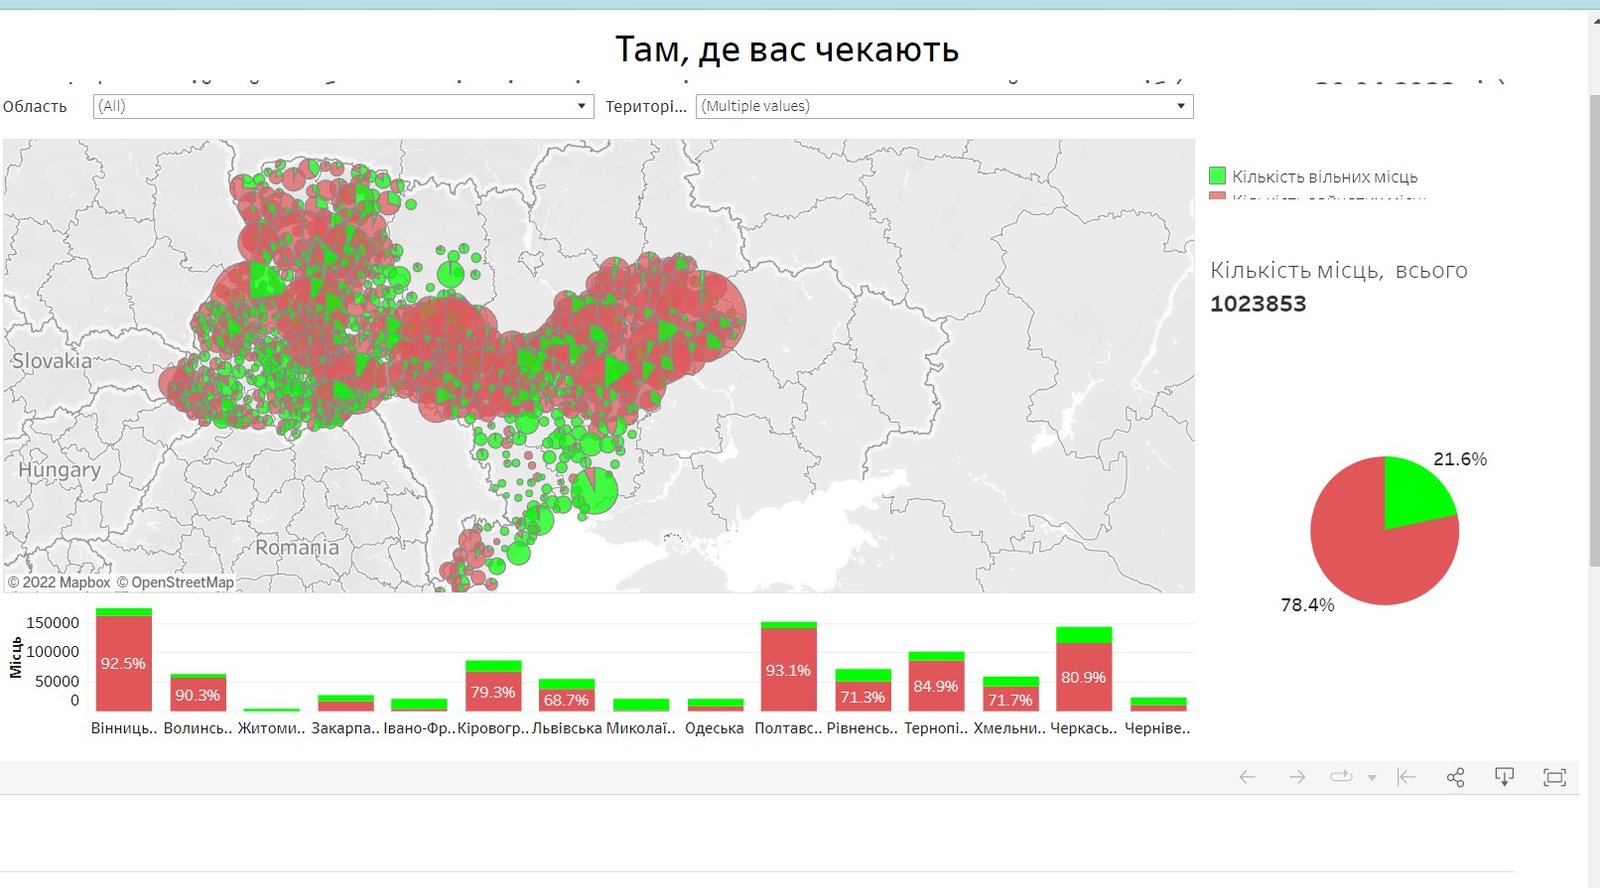Select the Вінницька bar showing 92.5%
The image size is (1600, 888).
click(x=123, y=663)
